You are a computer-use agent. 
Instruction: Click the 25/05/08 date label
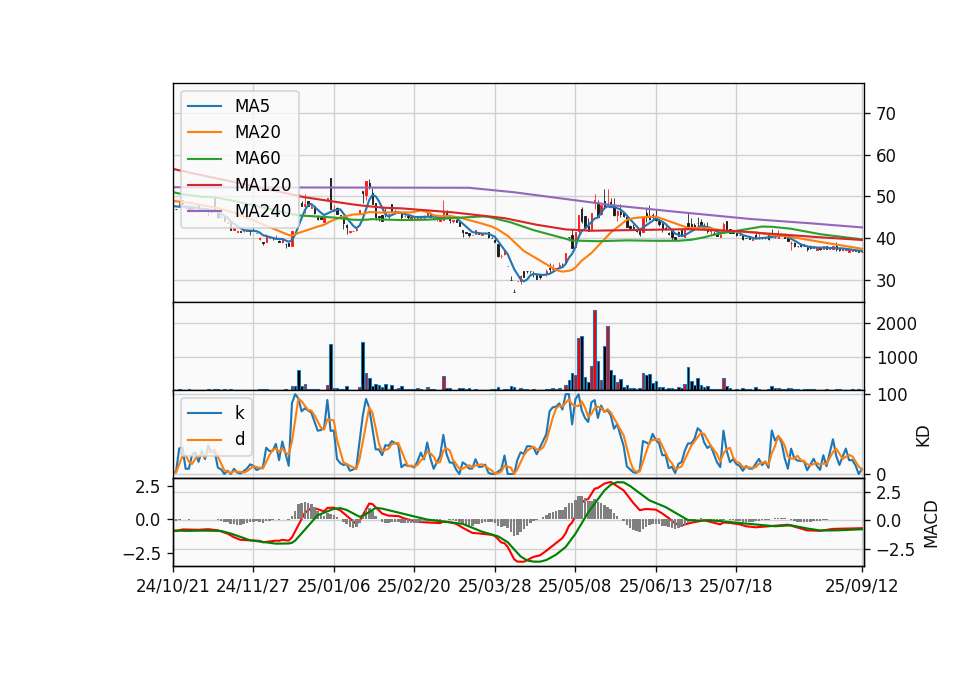coord(575,586)
